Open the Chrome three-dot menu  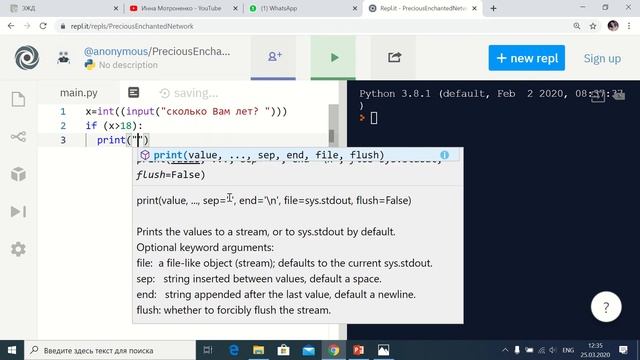(x=629, y=26)
